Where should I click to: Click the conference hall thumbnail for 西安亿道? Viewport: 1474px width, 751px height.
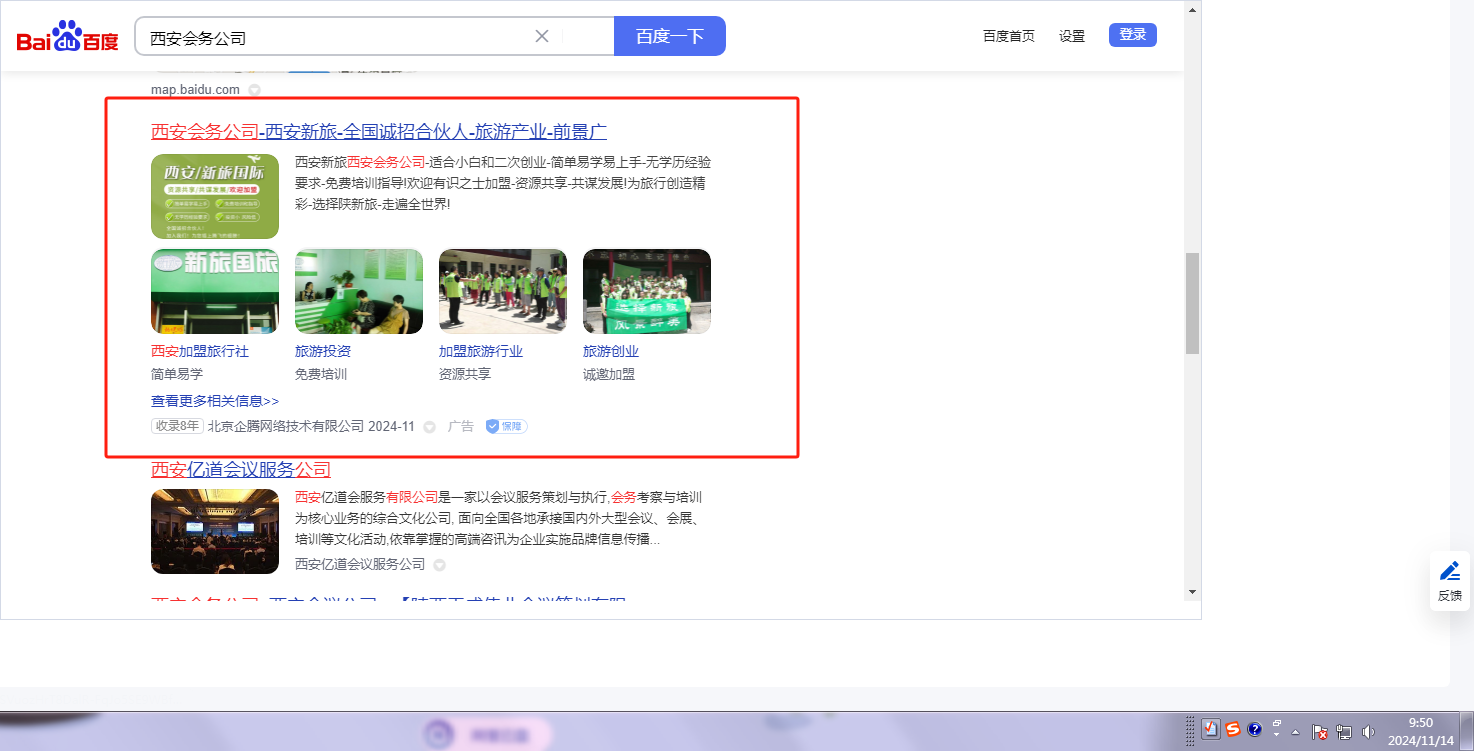(215, 531)
